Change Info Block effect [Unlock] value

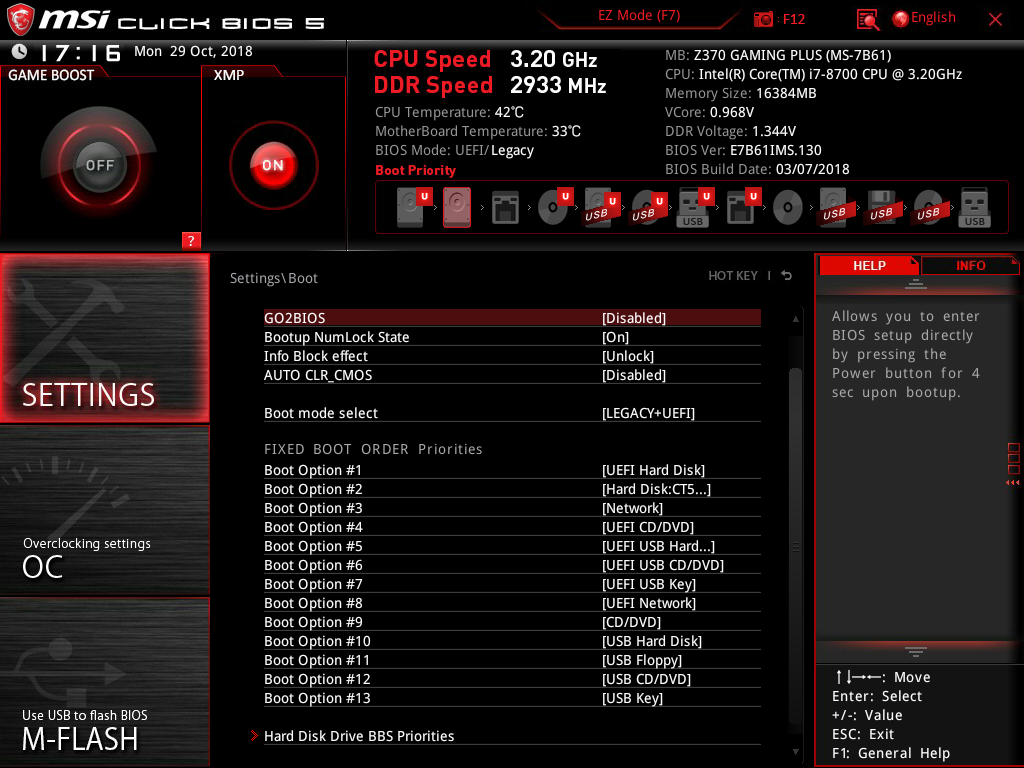click(x=628, y=356)
